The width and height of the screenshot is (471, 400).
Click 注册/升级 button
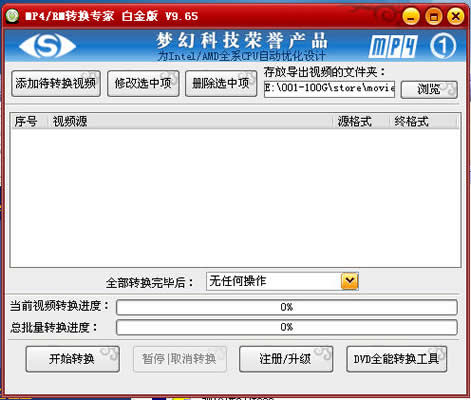286,359
